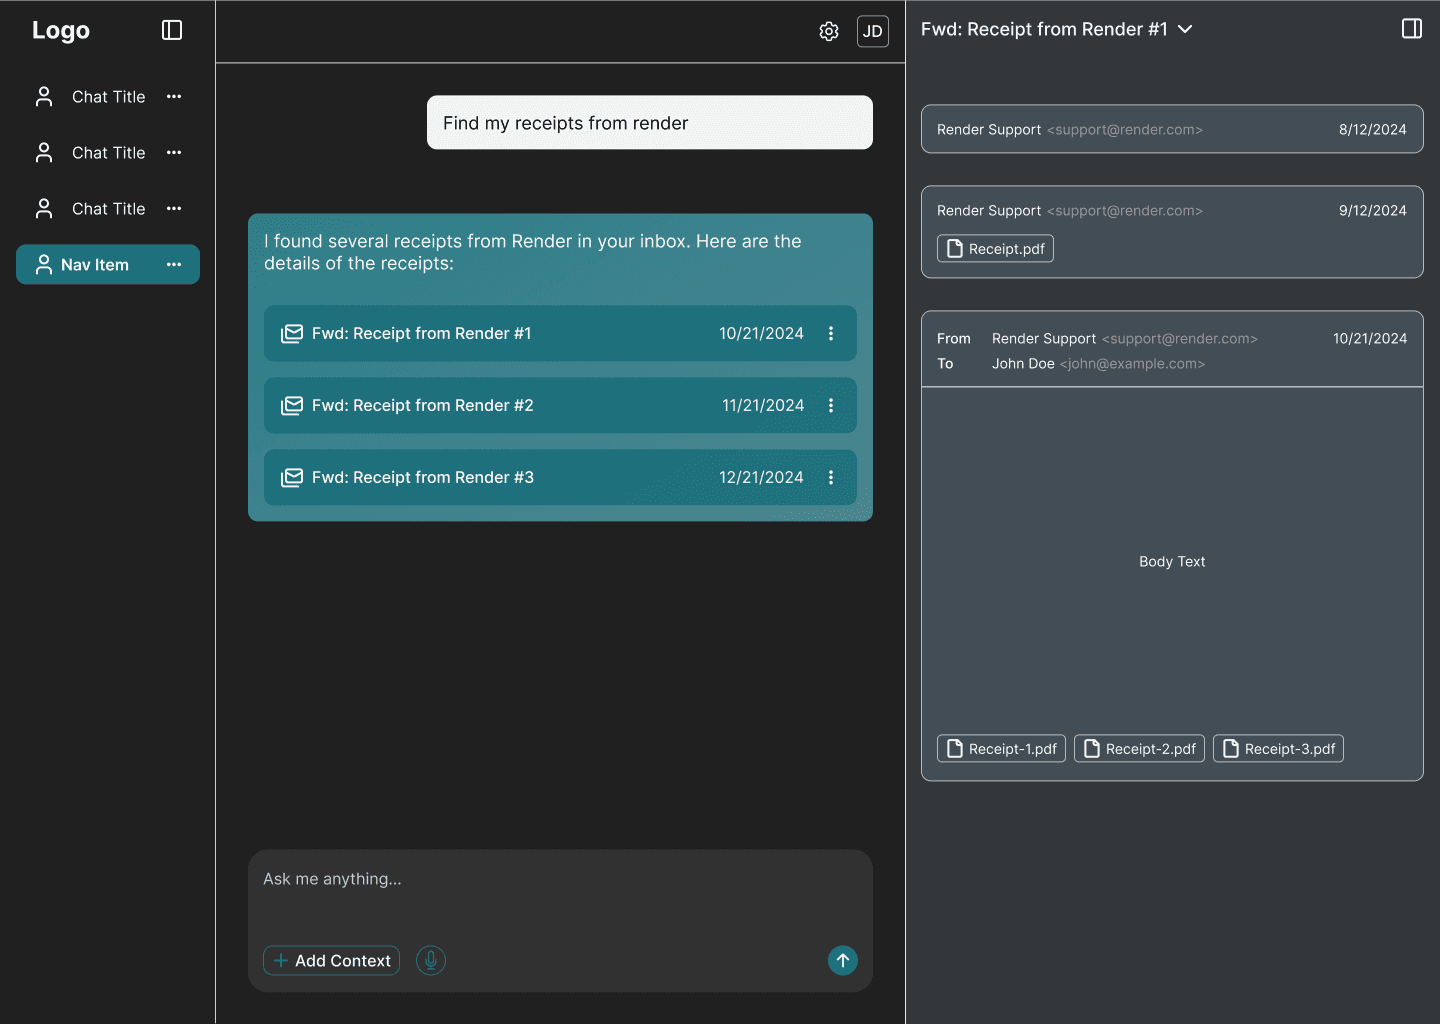Click the 11/21/2024 date in results
Viewport: 1440px width, 1025px height.
[x=763, y=406]
